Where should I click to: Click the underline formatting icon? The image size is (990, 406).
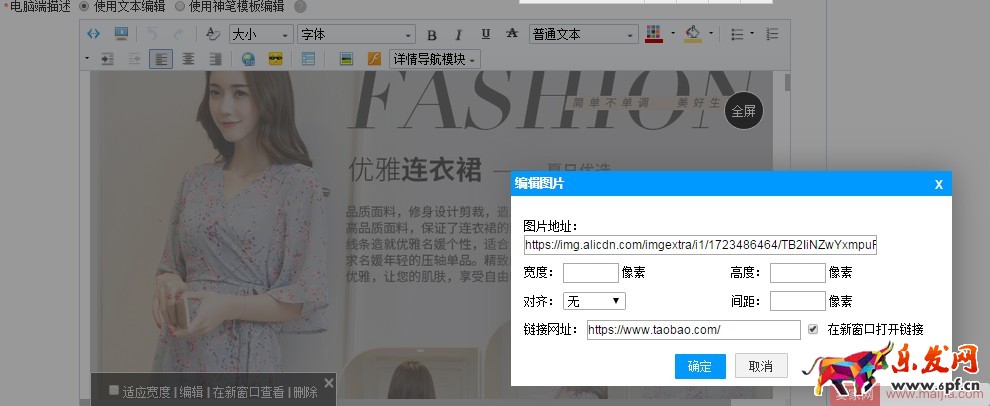pyautogui.click(x=484, y=35)
